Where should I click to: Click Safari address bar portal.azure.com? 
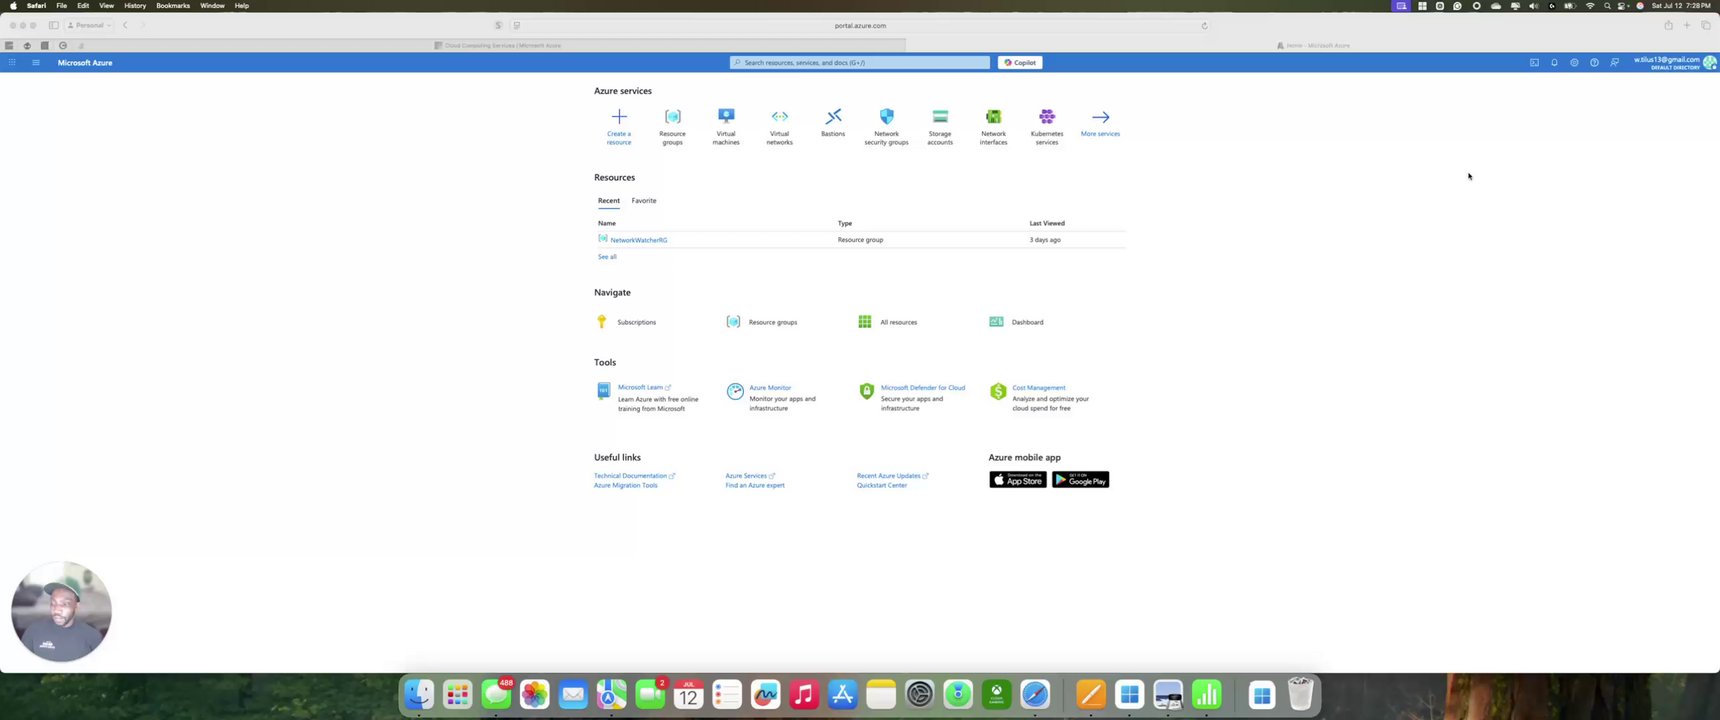860,25
